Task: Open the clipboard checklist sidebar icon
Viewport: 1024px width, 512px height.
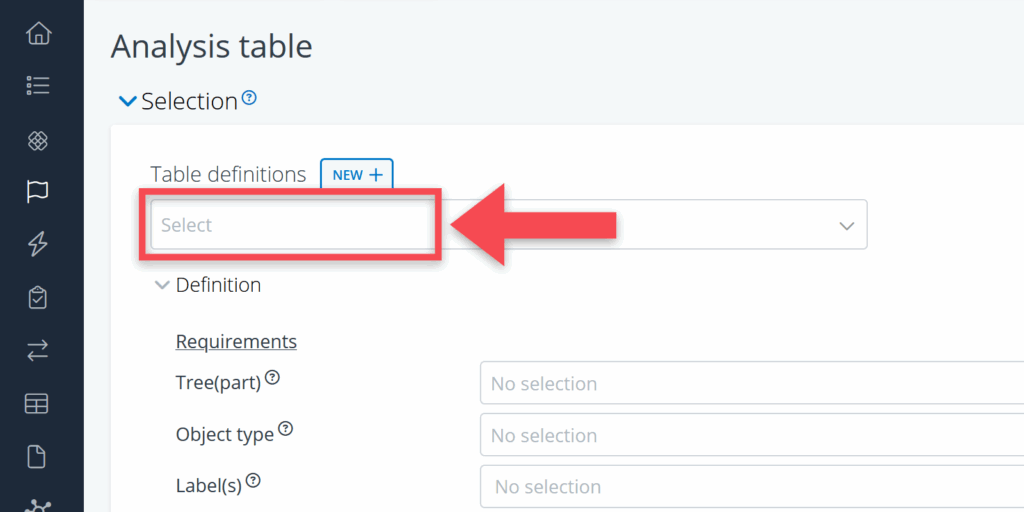Action: tap(38, 297)
